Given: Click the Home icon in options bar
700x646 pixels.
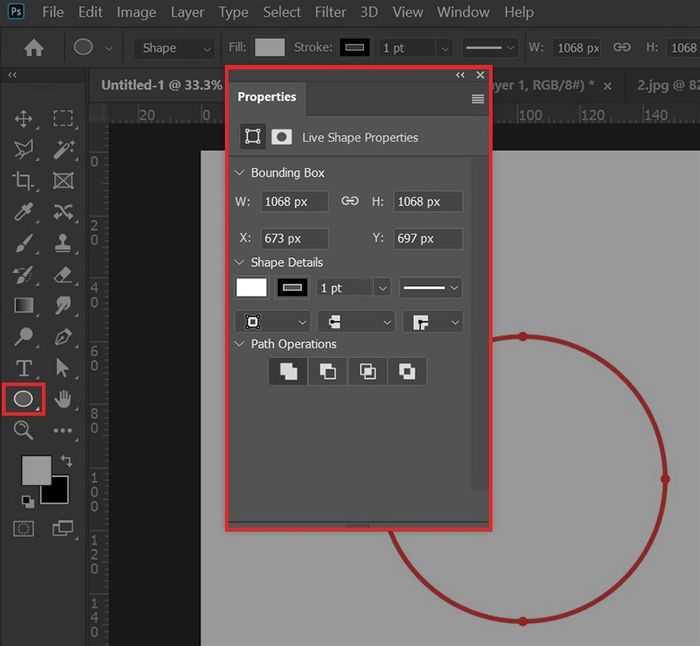Looking at the screenshot, I should pyautogui.click(x=34, y=48).
